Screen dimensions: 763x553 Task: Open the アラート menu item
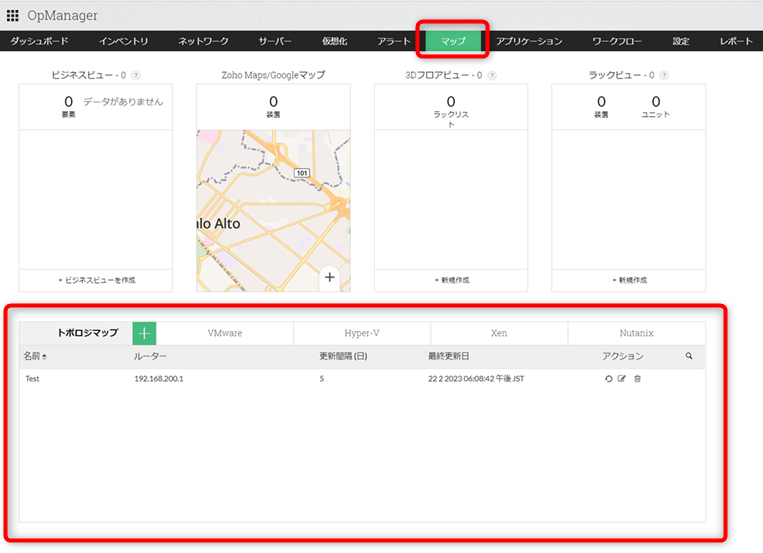(x=394, y=41)
